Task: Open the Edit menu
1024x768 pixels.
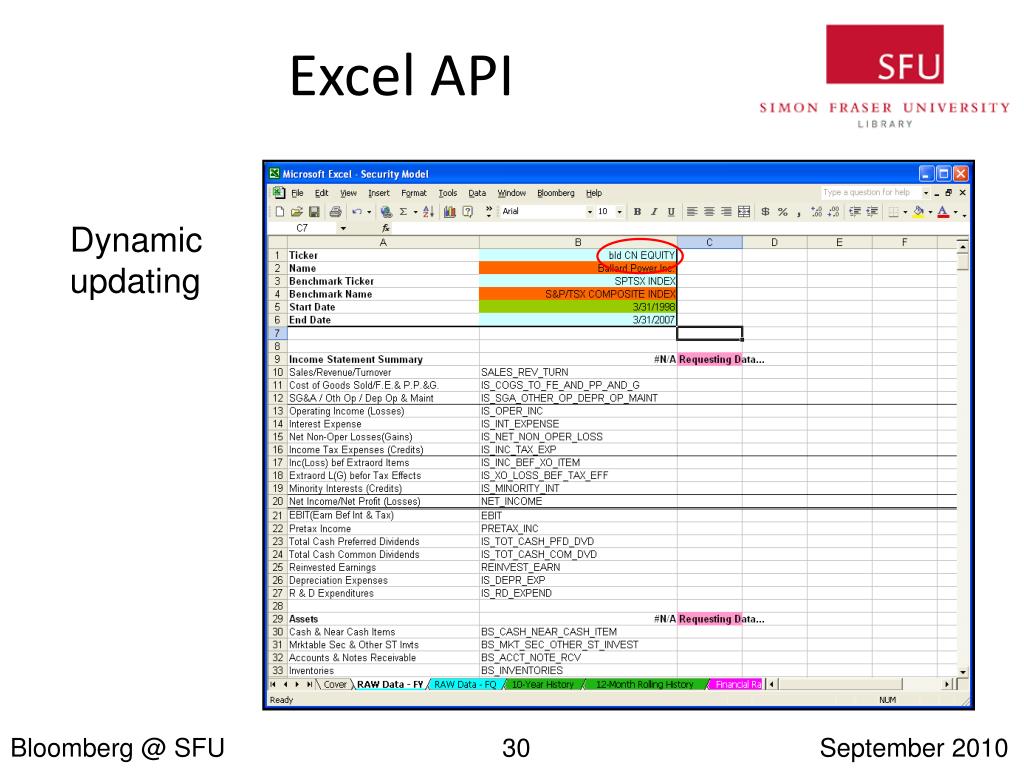Action: [321, 193]
